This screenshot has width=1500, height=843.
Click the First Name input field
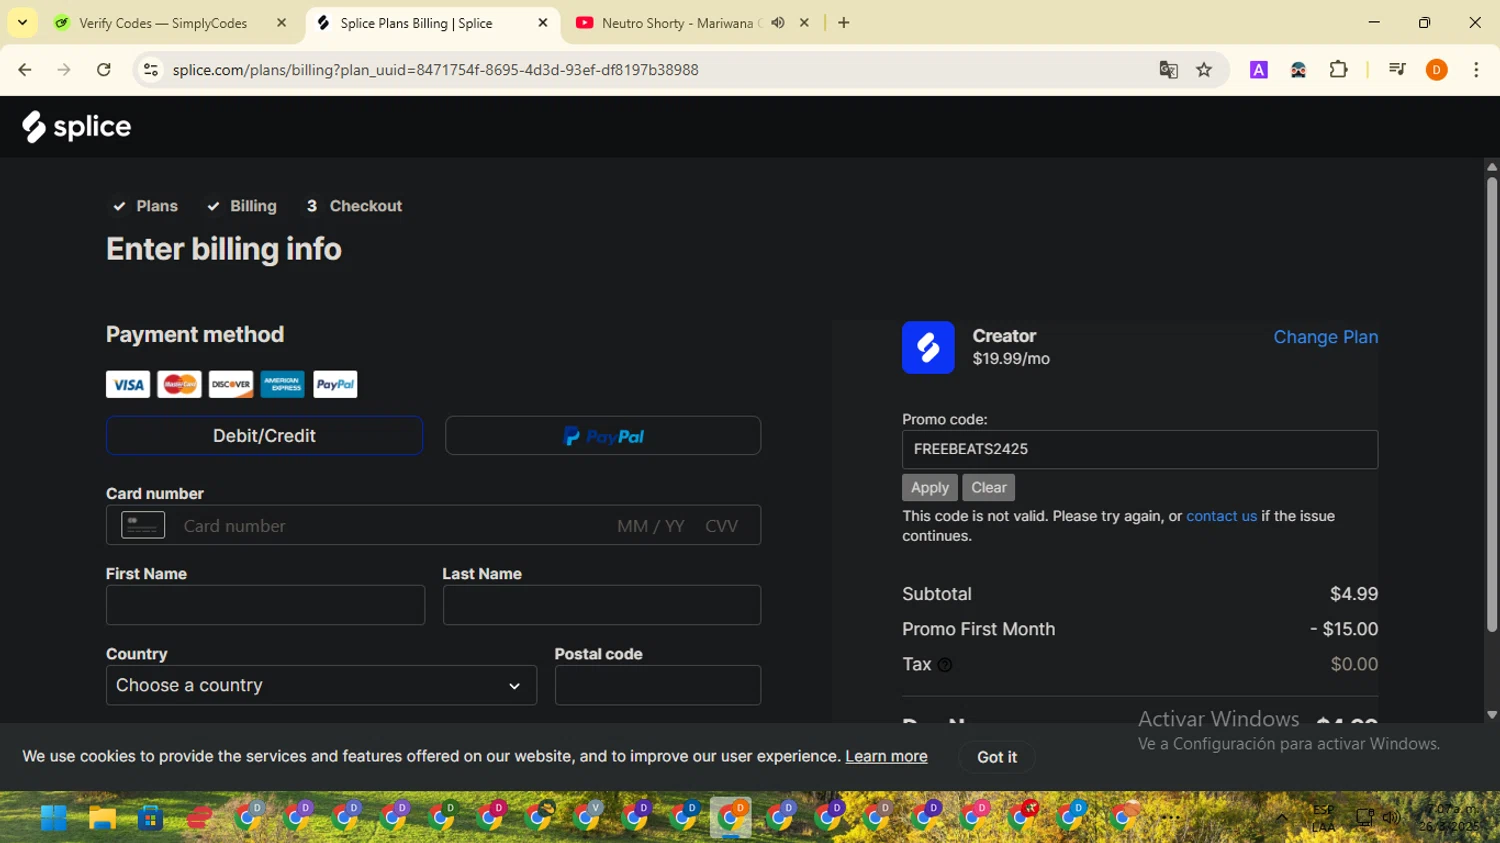coord(265,605)
